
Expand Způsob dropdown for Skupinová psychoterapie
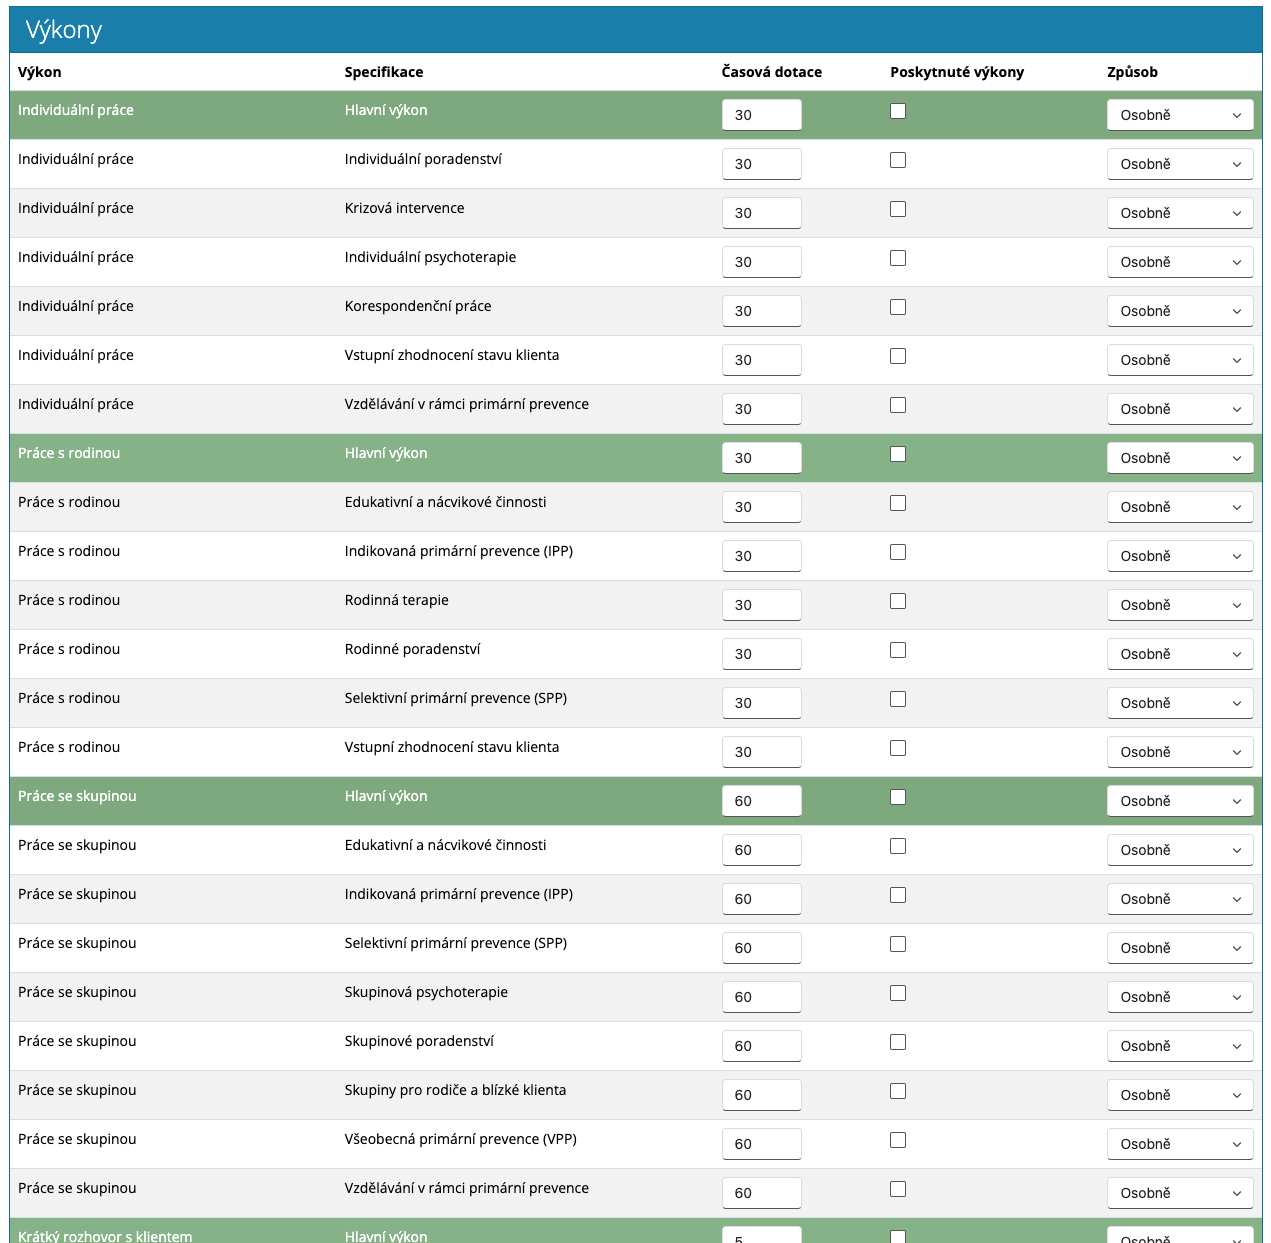1180,997
